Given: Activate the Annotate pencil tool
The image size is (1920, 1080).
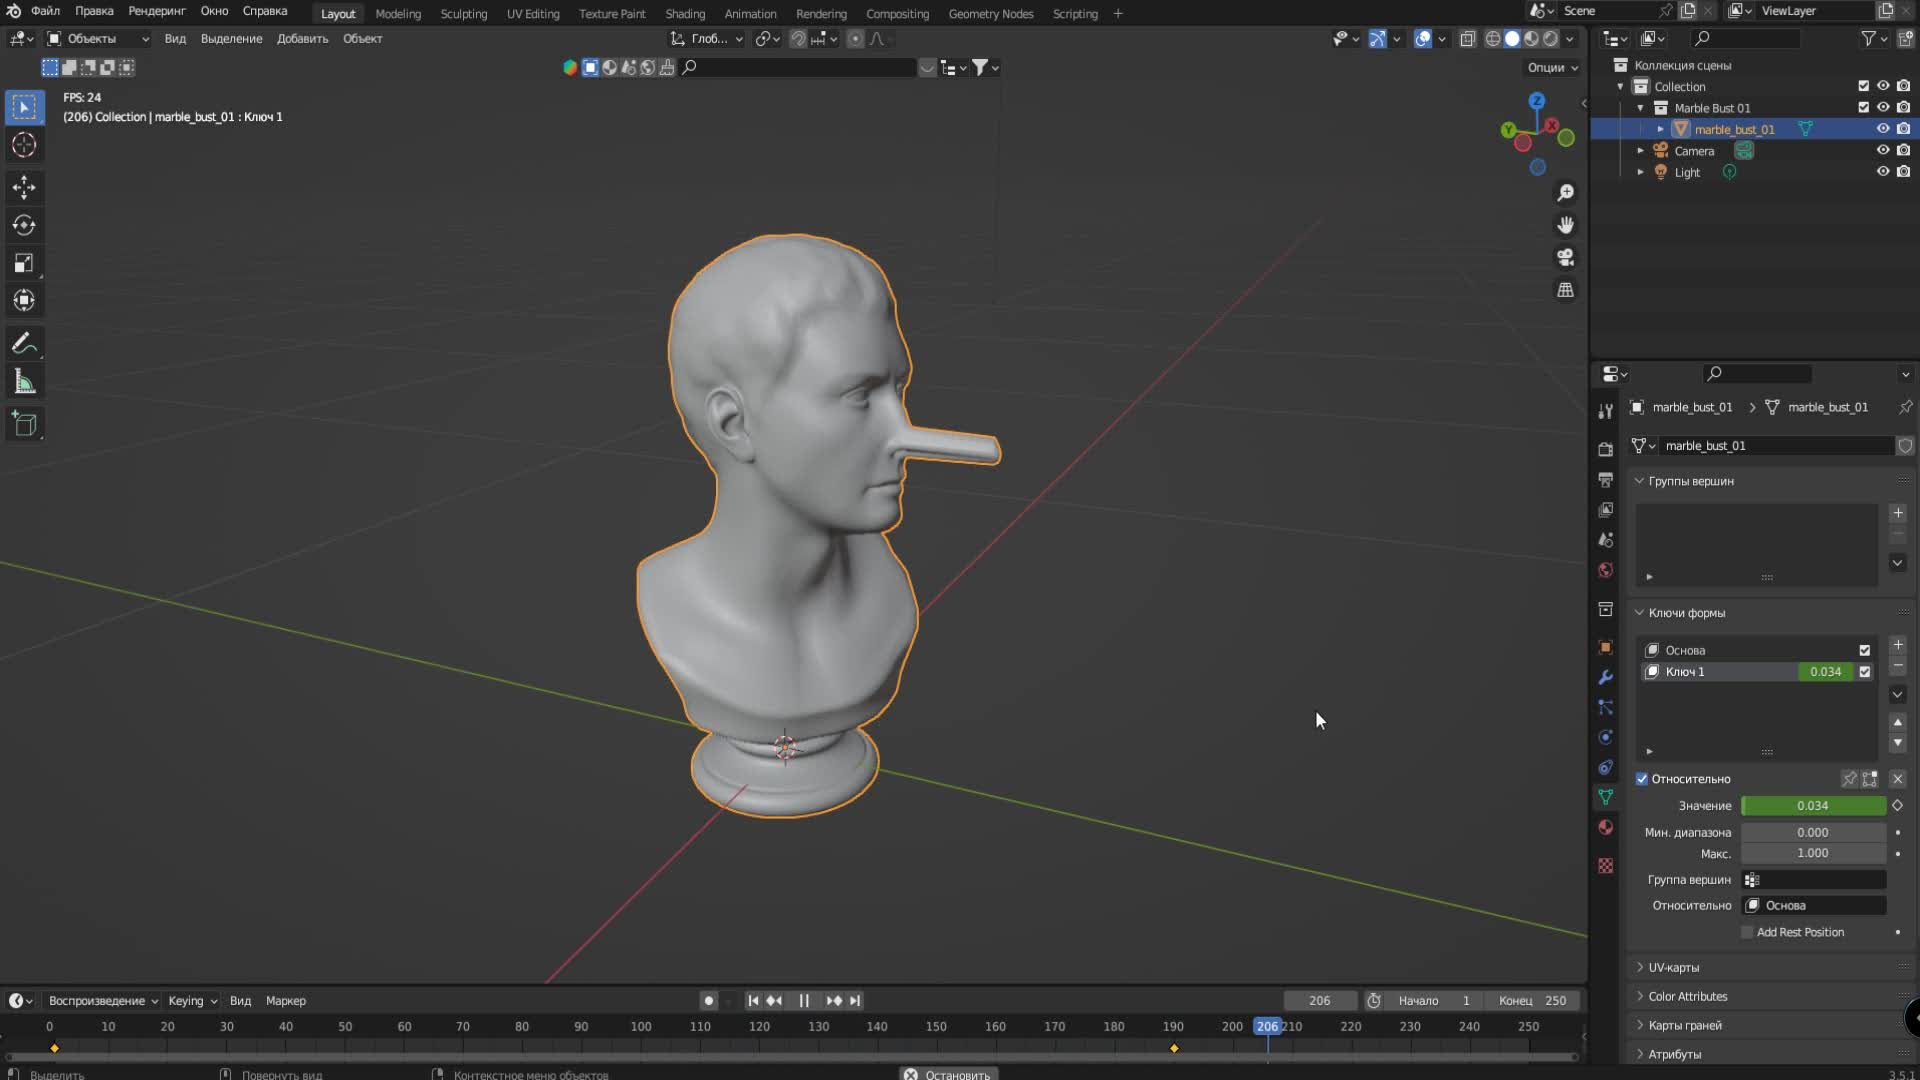Looking at the screenshot, I should [x=24, y=344].
